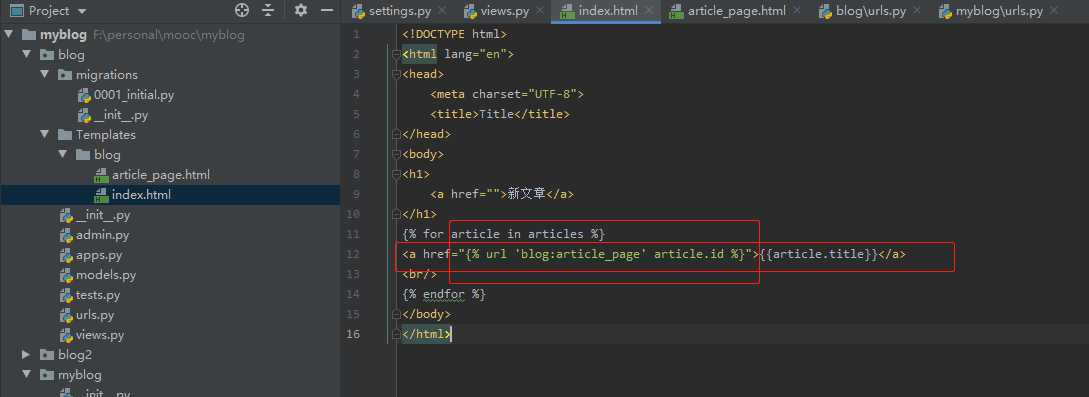The height and width of the screenshot is (397, 1089).
Task: Click the 新文章 anchor text in code
Action: pyautogui.click(x=526, y=194)
